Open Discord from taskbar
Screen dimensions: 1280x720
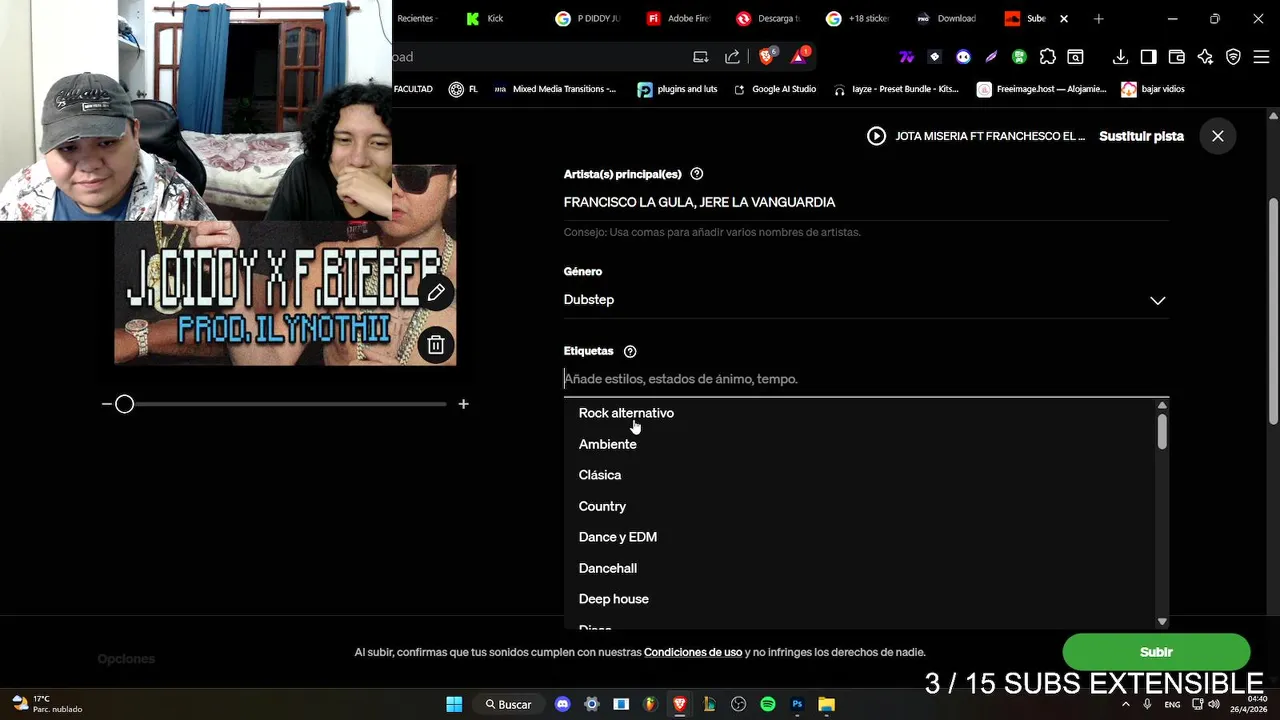pyautogui.click(x=562, y=704)
